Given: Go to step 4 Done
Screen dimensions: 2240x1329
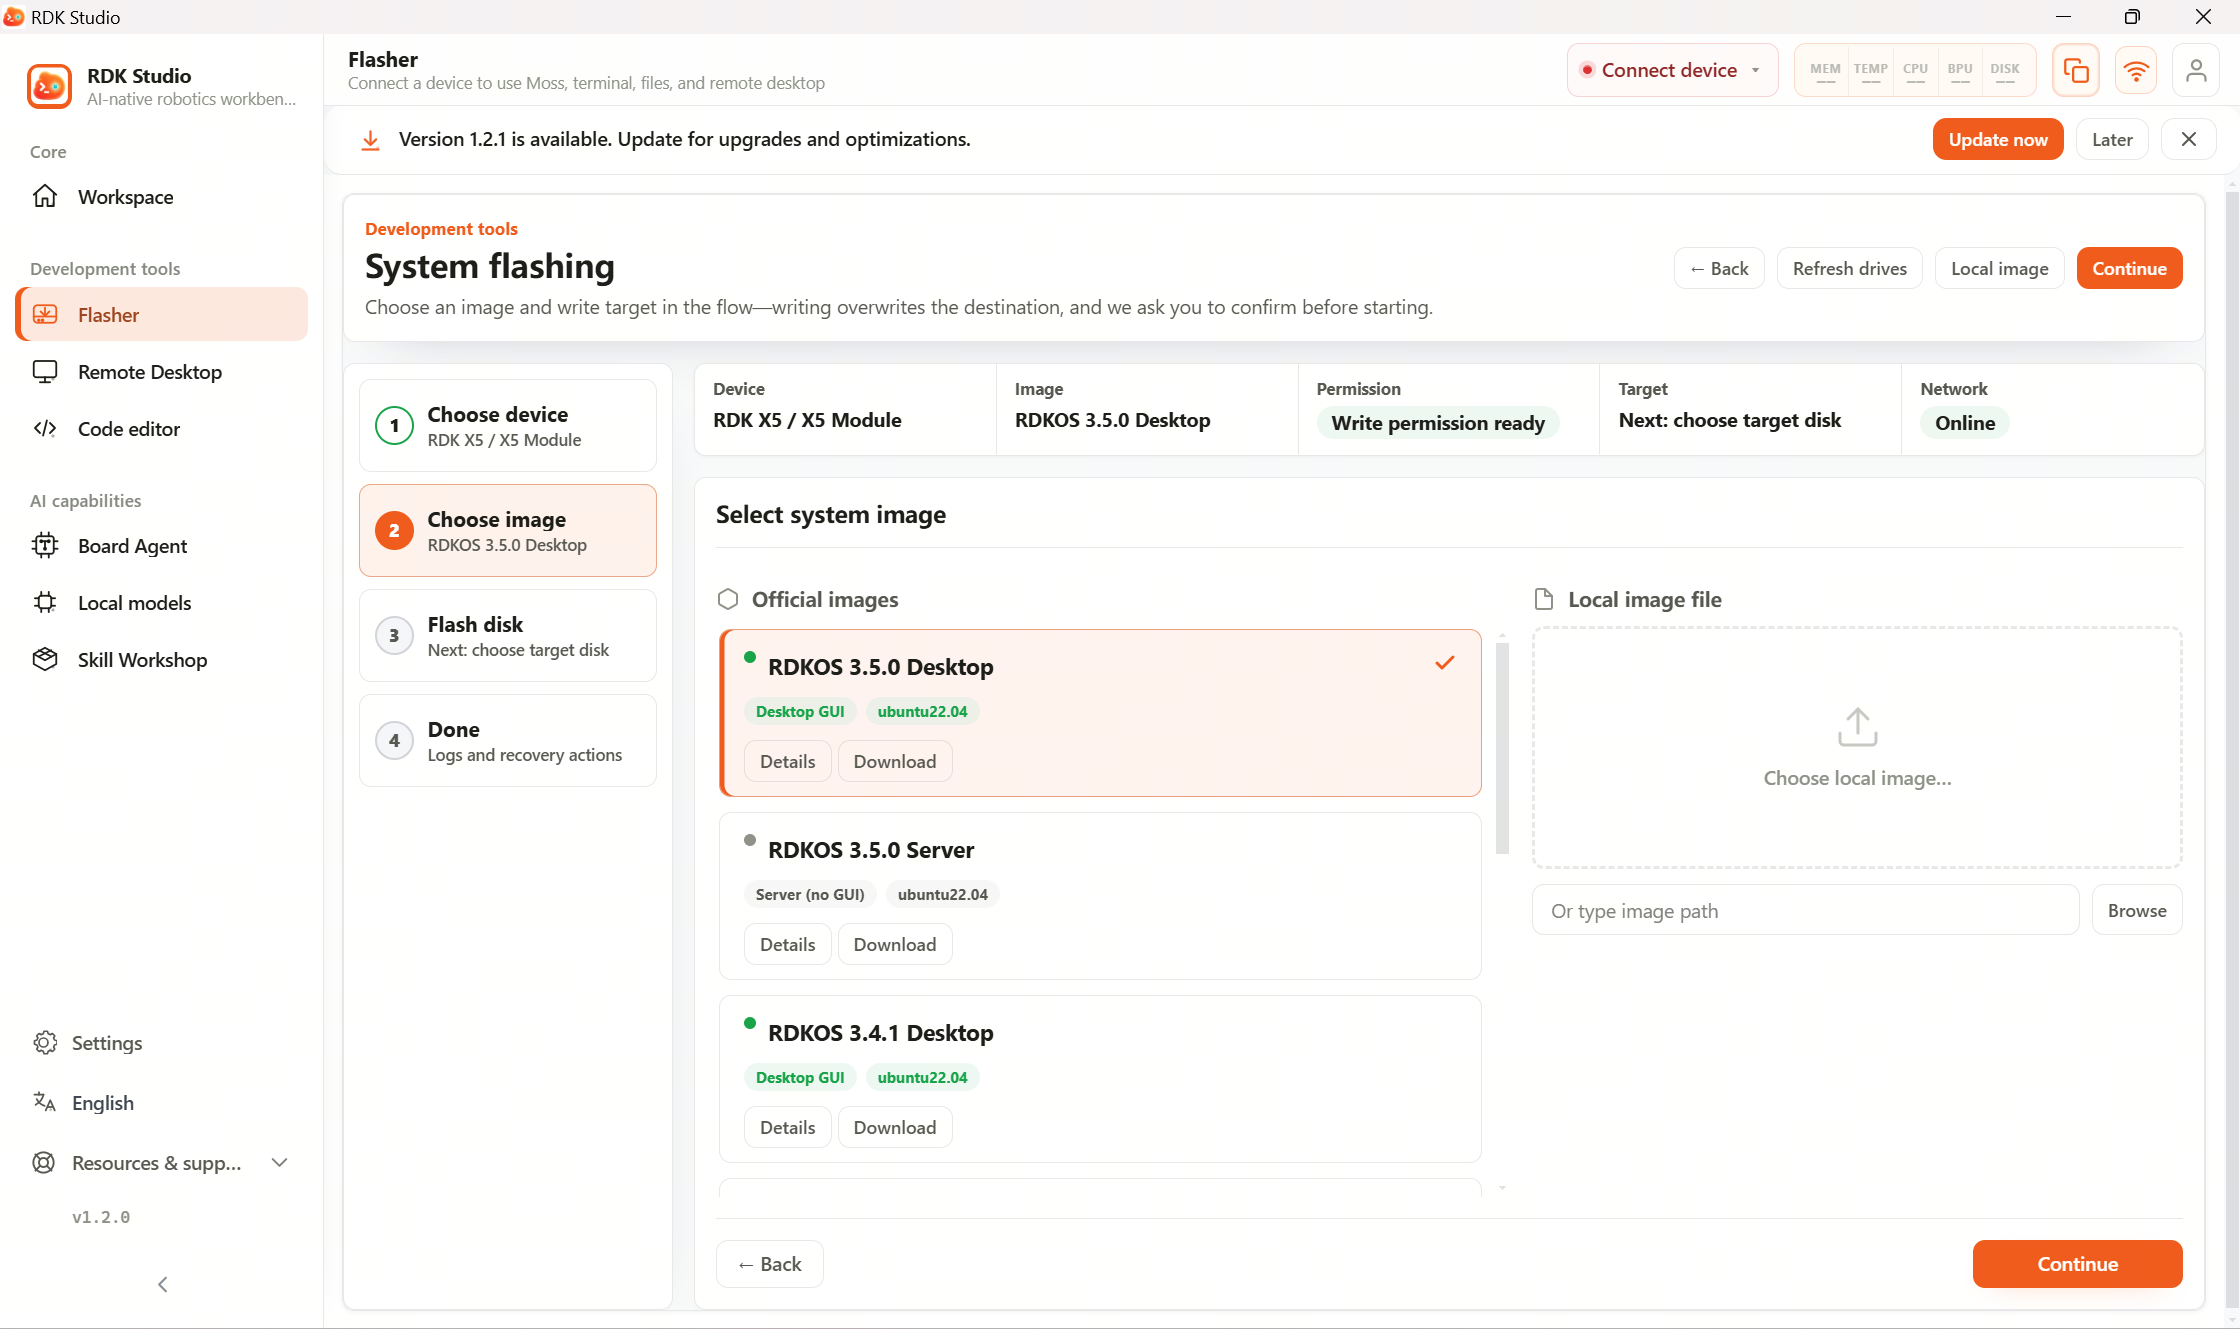Looking at the screenshot, I should click(x=508, y=740).
